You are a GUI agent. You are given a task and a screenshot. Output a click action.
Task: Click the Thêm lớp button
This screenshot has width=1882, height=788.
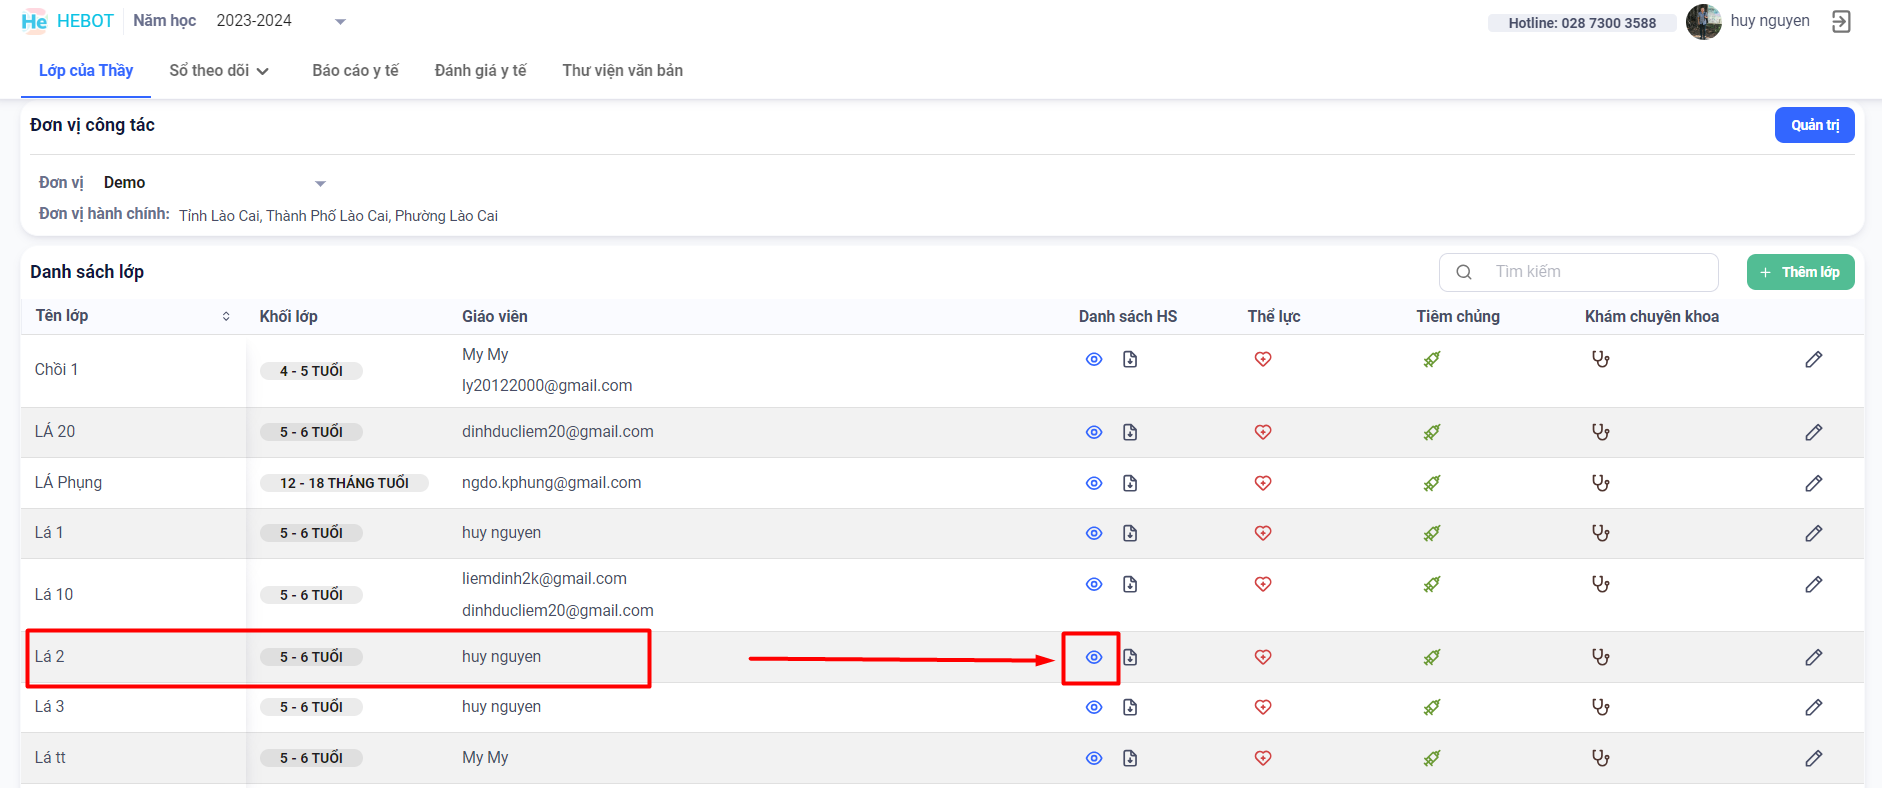pos(1800,272)
